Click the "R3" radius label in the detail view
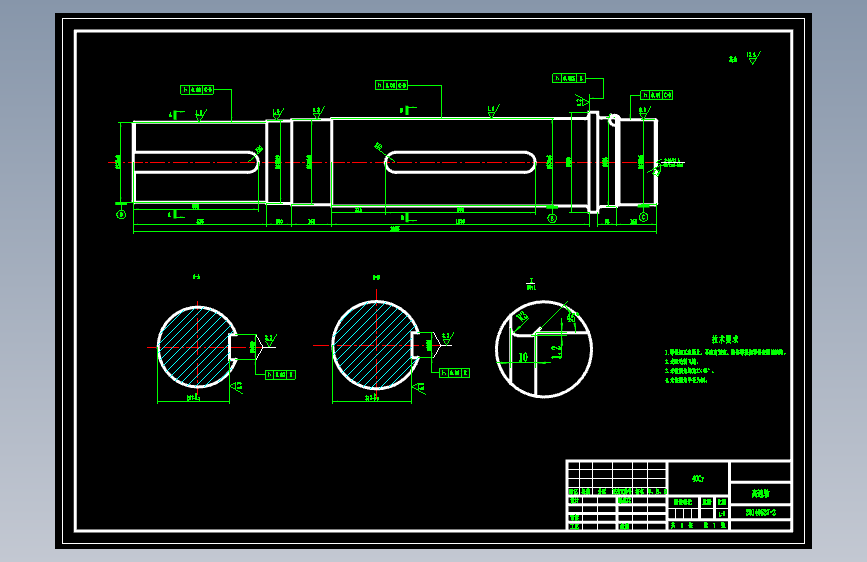Image resolution: width=867 pixels, height=562 pixels. pyautogui.click(x=521, y=318)
